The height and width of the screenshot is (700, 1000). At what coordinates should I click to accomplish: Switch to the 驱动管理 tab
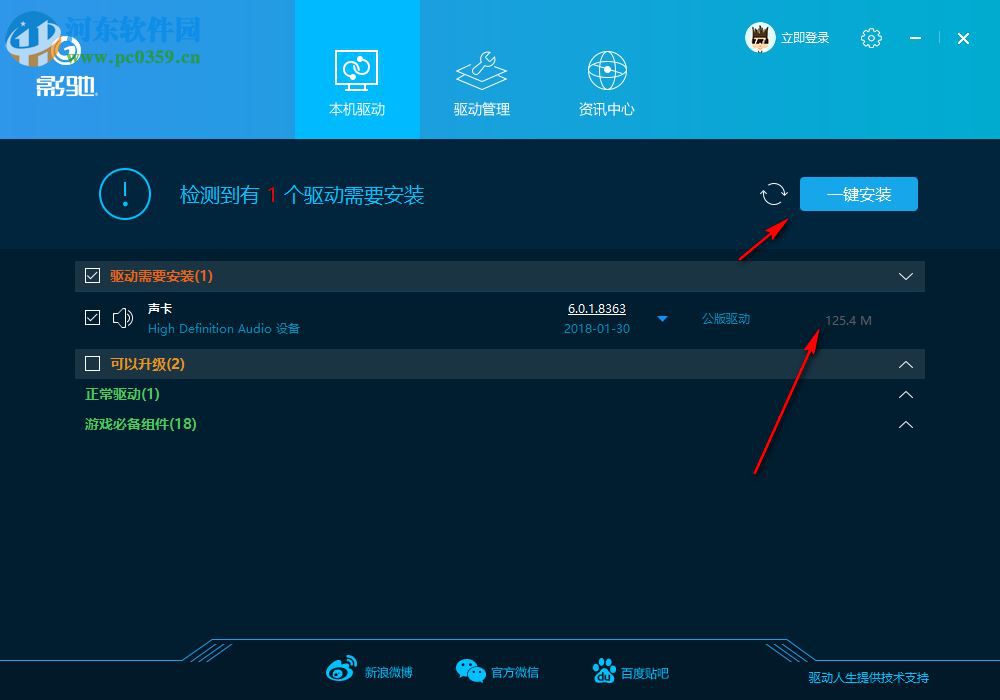pos(481,85)
